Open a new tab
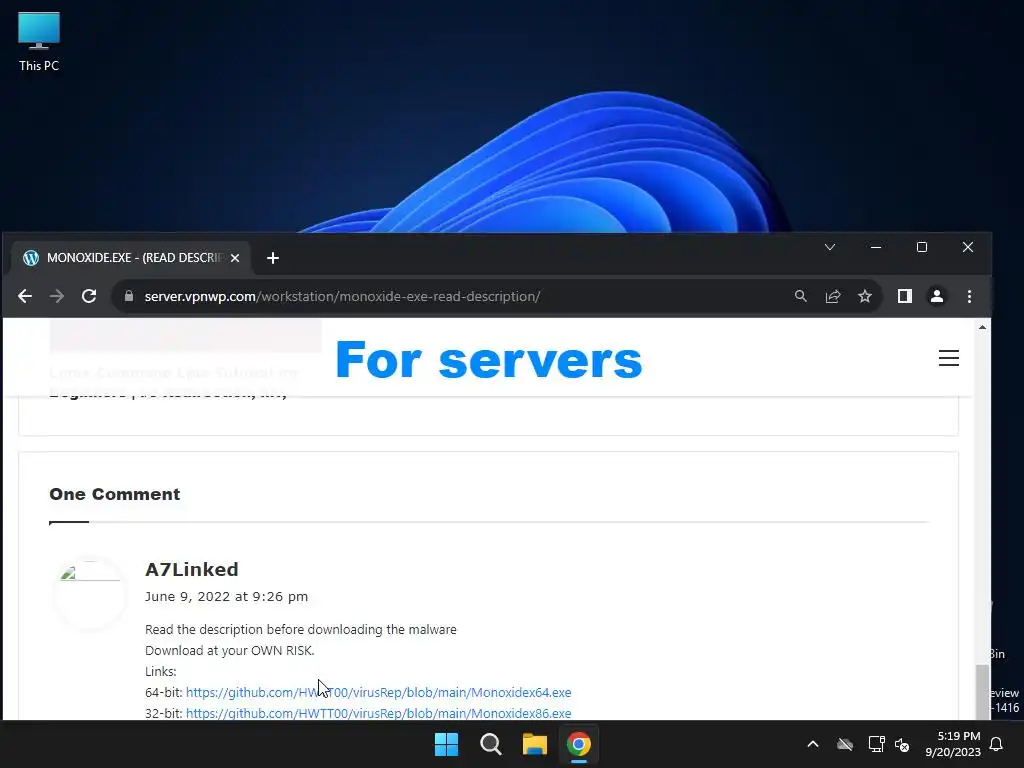Screen dimensions: 1024x768 pos(273,258)
